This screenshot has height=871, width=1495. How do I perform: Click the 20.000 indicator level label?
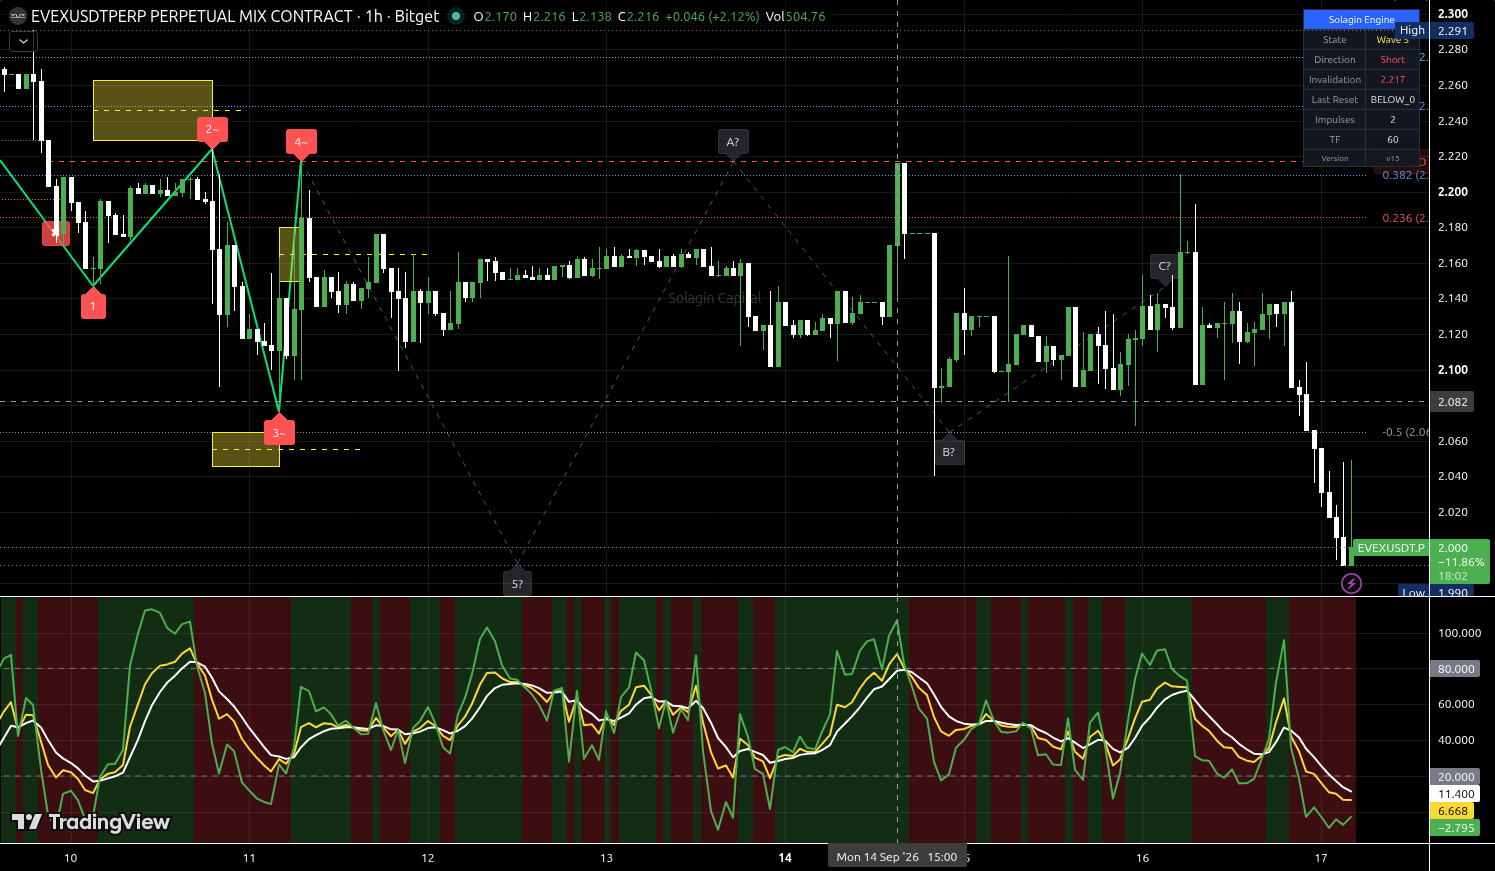coord(1455,777)
